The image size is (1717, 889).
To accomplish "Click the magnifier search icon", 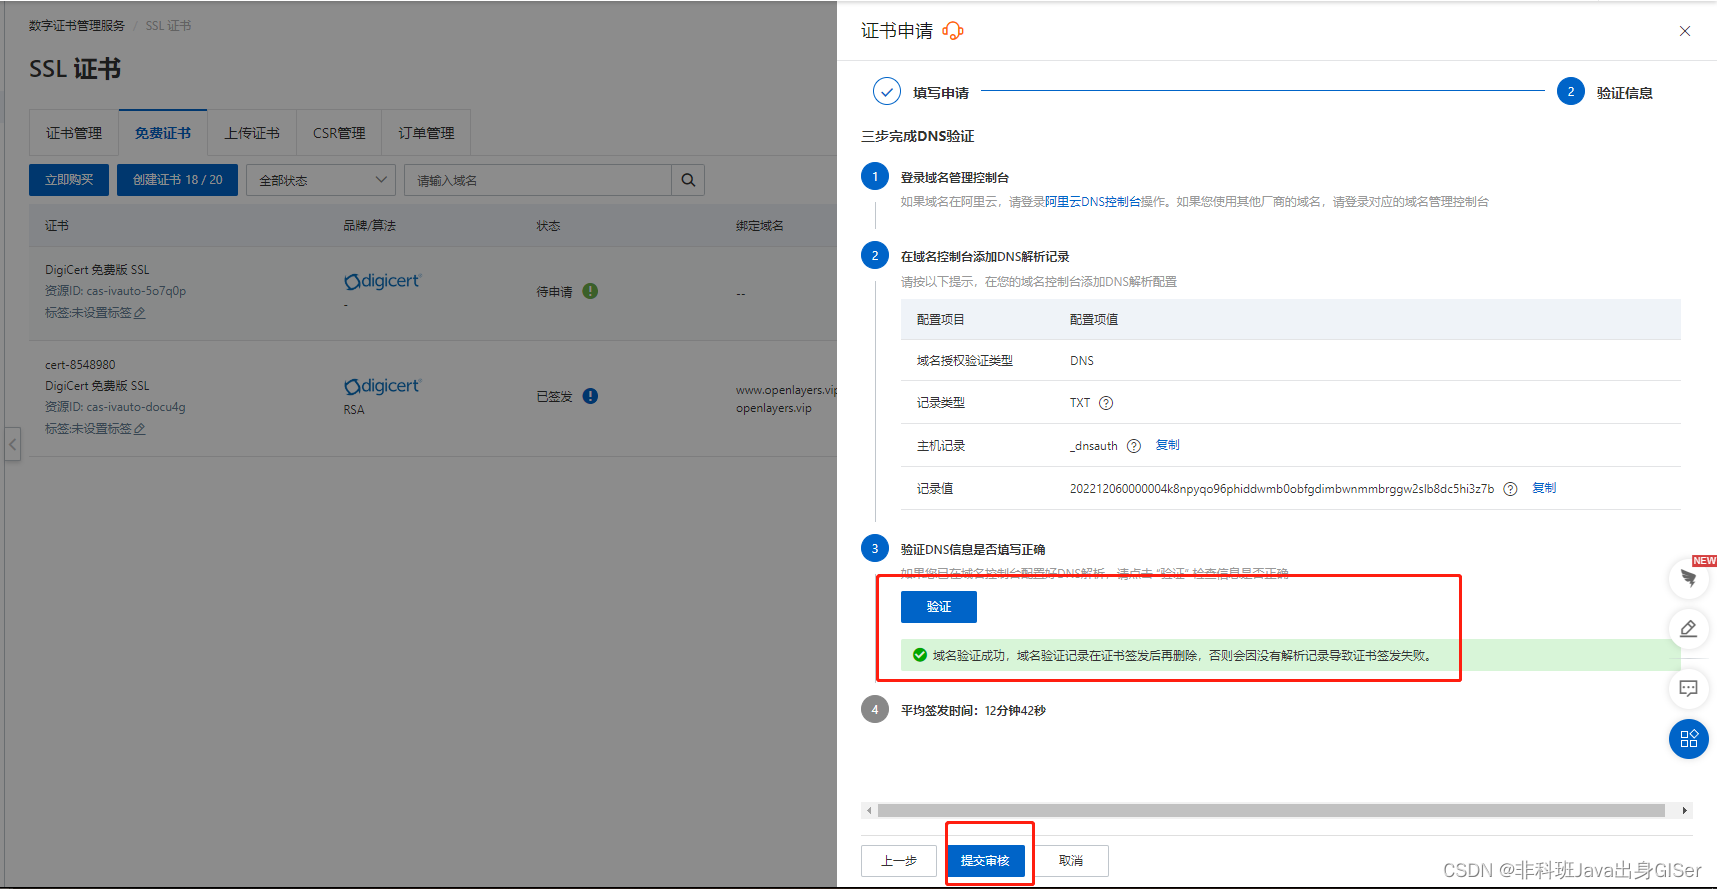I will pos(688,180).
